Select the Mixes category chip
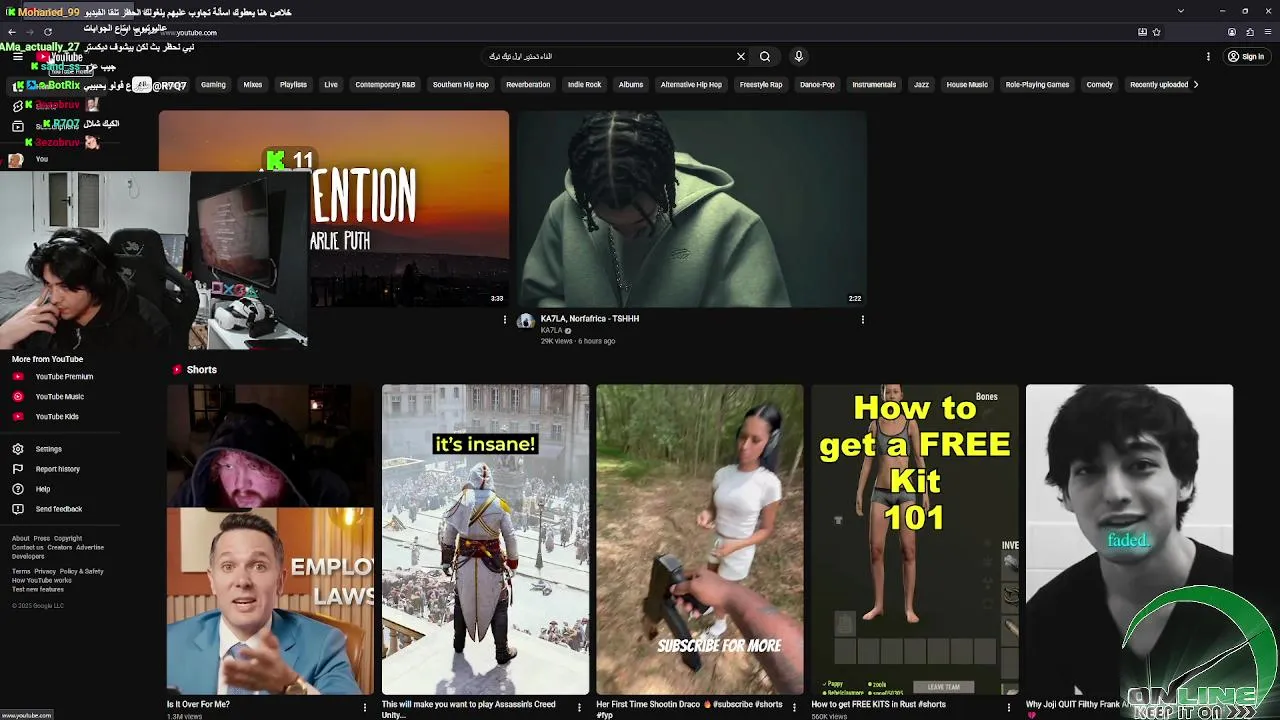Viewport: 1280px width, 720px height. (x=253, y=85)
